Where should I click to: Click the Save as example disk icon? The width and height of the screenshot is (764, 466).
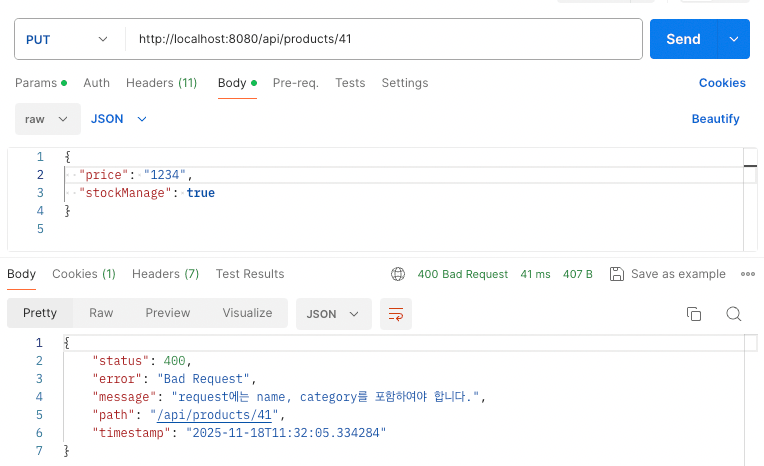click(x=617, y=274)
